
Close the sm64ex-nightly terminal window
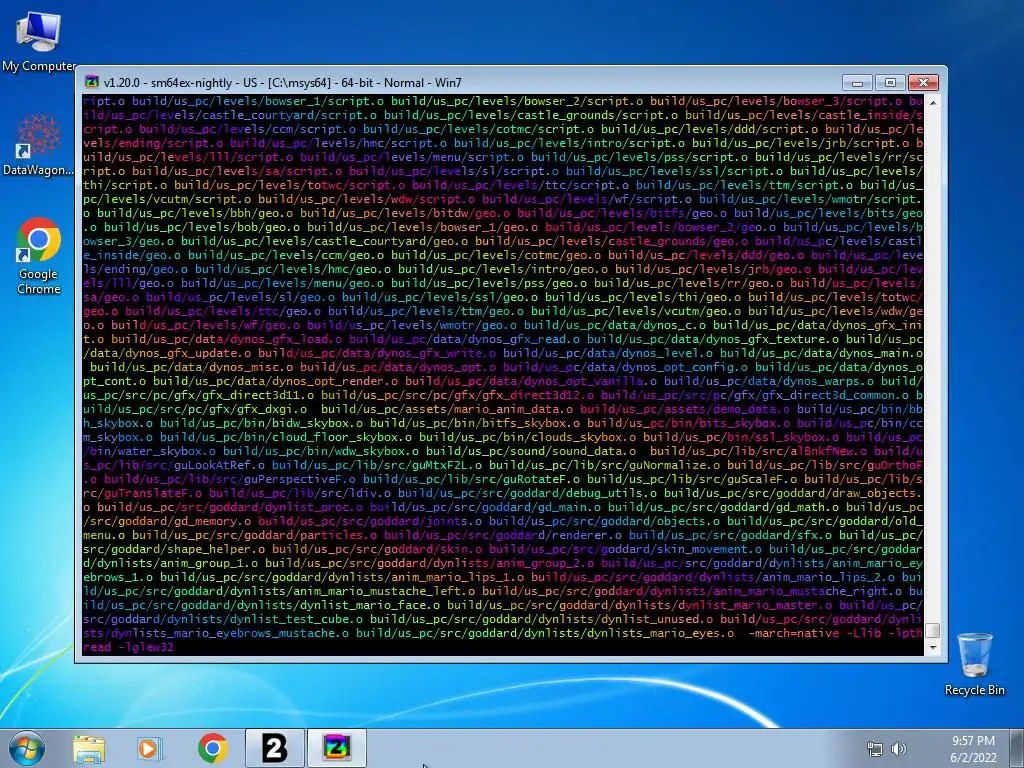point(923,82)
